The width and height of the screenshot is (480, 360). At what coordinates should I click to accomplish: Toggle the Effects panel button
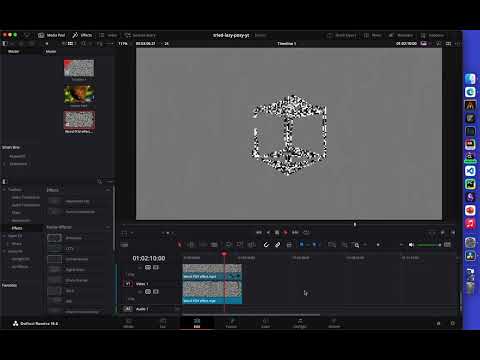(82, 35)
